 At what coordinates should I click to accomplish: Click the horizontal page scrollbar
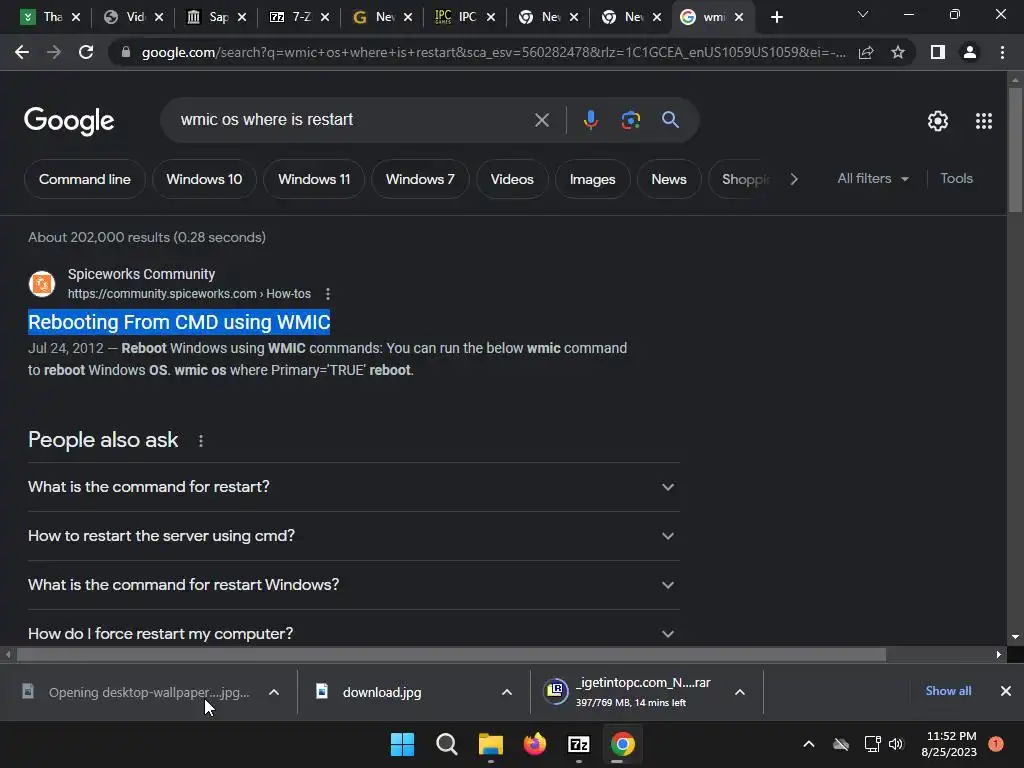451,654
